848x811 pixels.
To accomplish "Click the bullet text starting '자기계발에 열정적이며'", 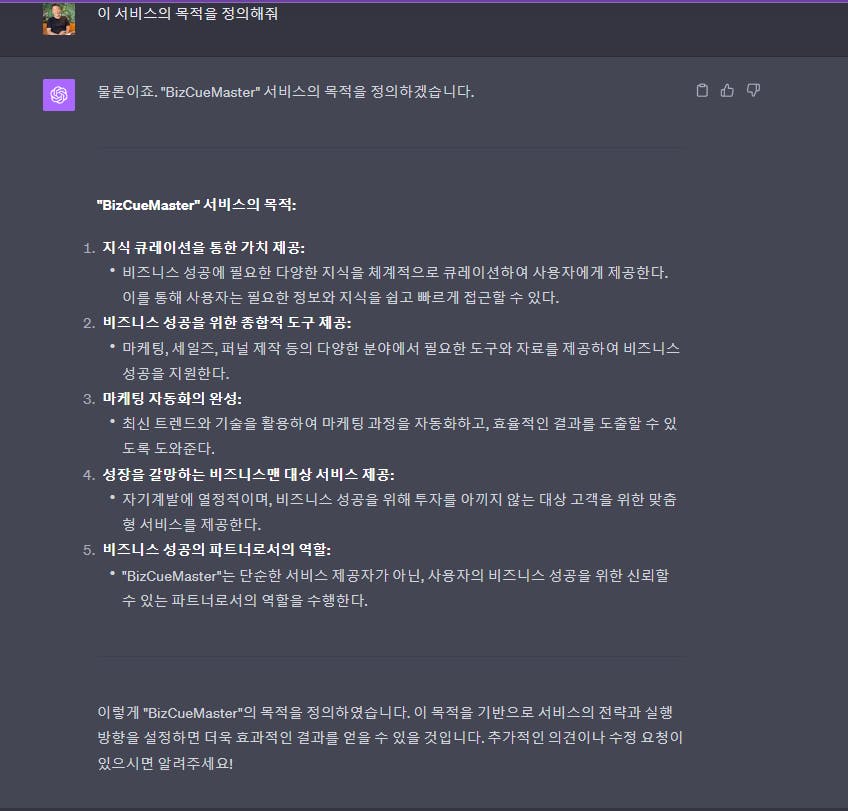I will [x=400, y=511].
